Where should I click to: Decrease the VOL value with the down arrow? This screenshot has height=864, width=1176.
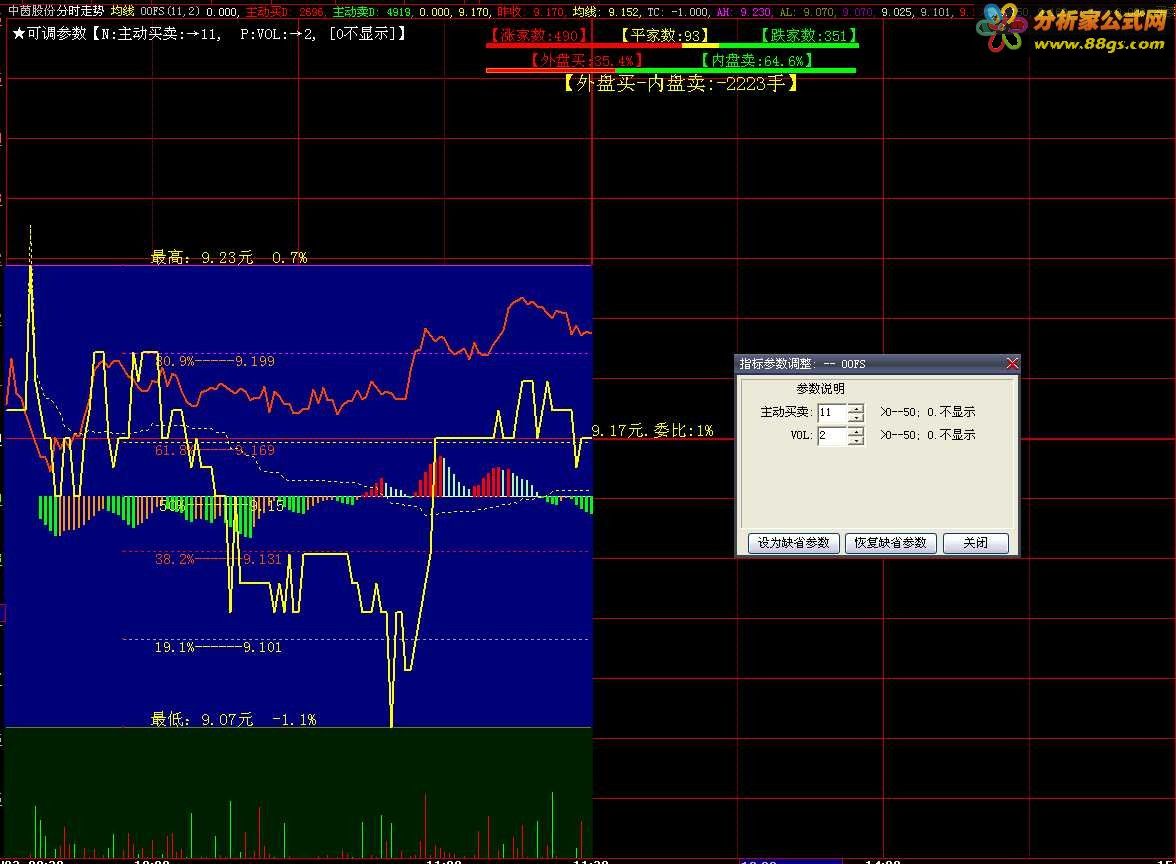pyautogui.click(x=856, y=441)
